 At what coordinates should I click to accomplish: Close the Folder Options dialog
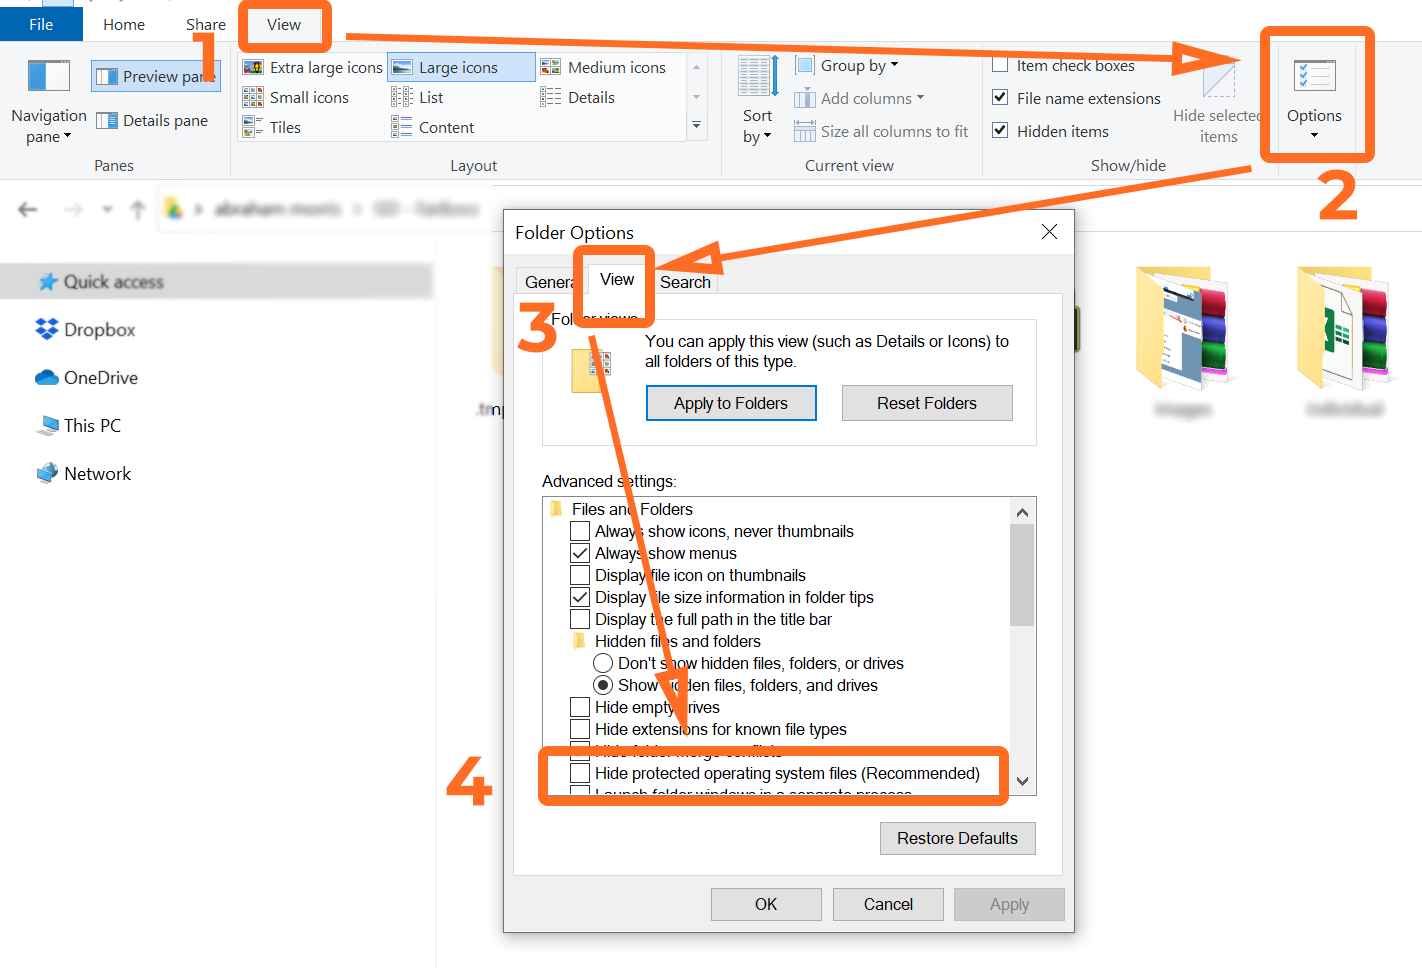pyautogui.click(x=1049, y=232)
